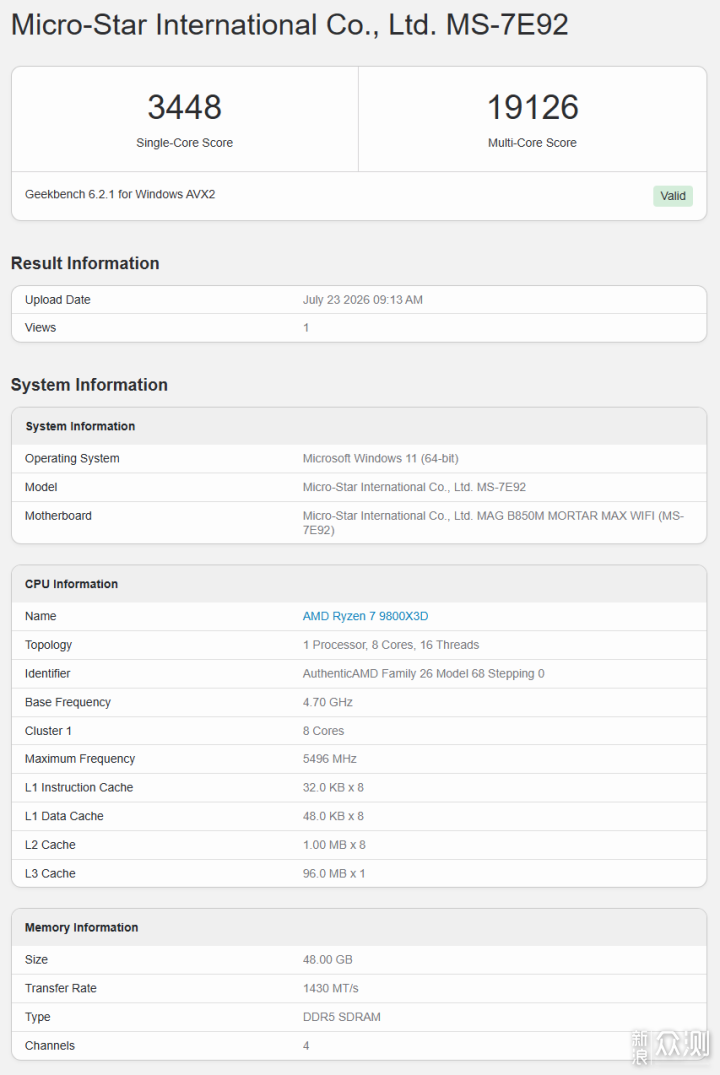This screenshot has height=1075, width=720.
Task: Click the Transfer Rate row label
Action: coord(61,988)
